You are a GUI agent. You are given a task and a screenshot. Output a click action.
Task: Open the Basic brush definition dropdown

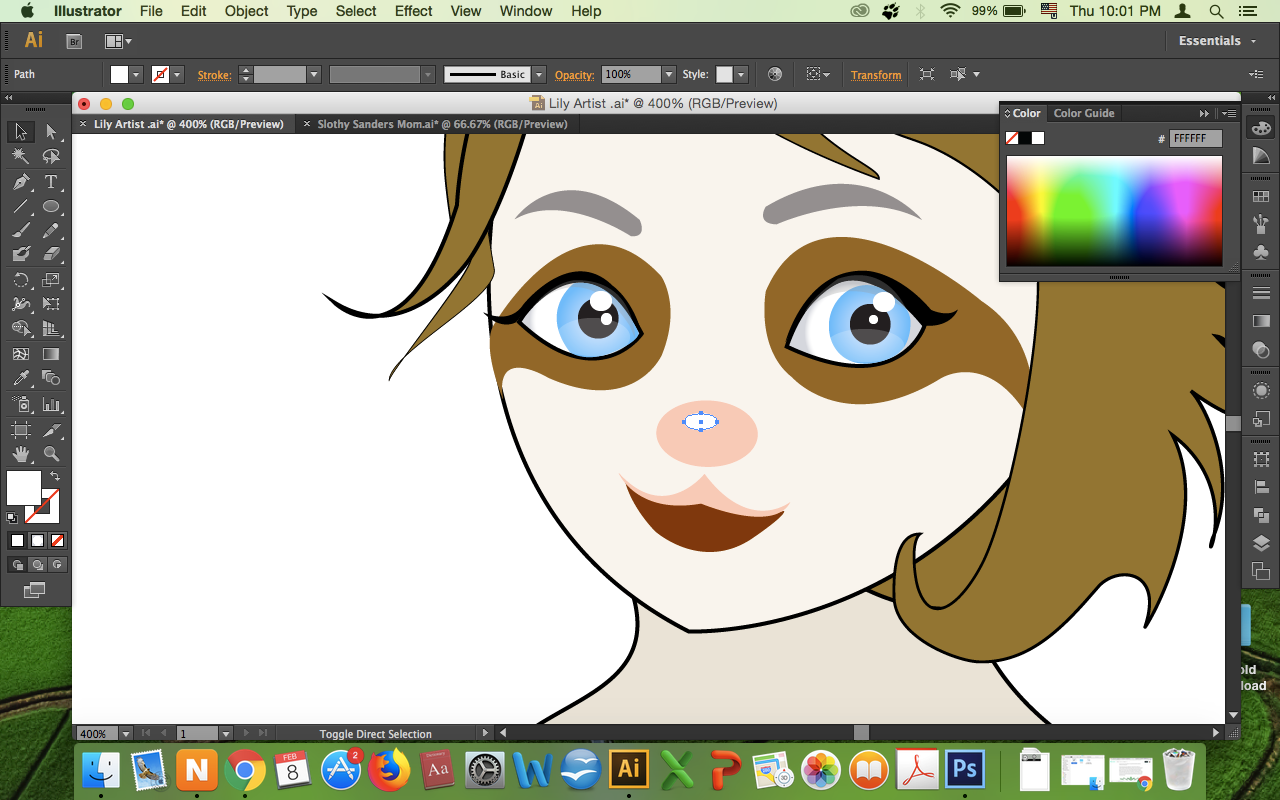click(539, 75)
